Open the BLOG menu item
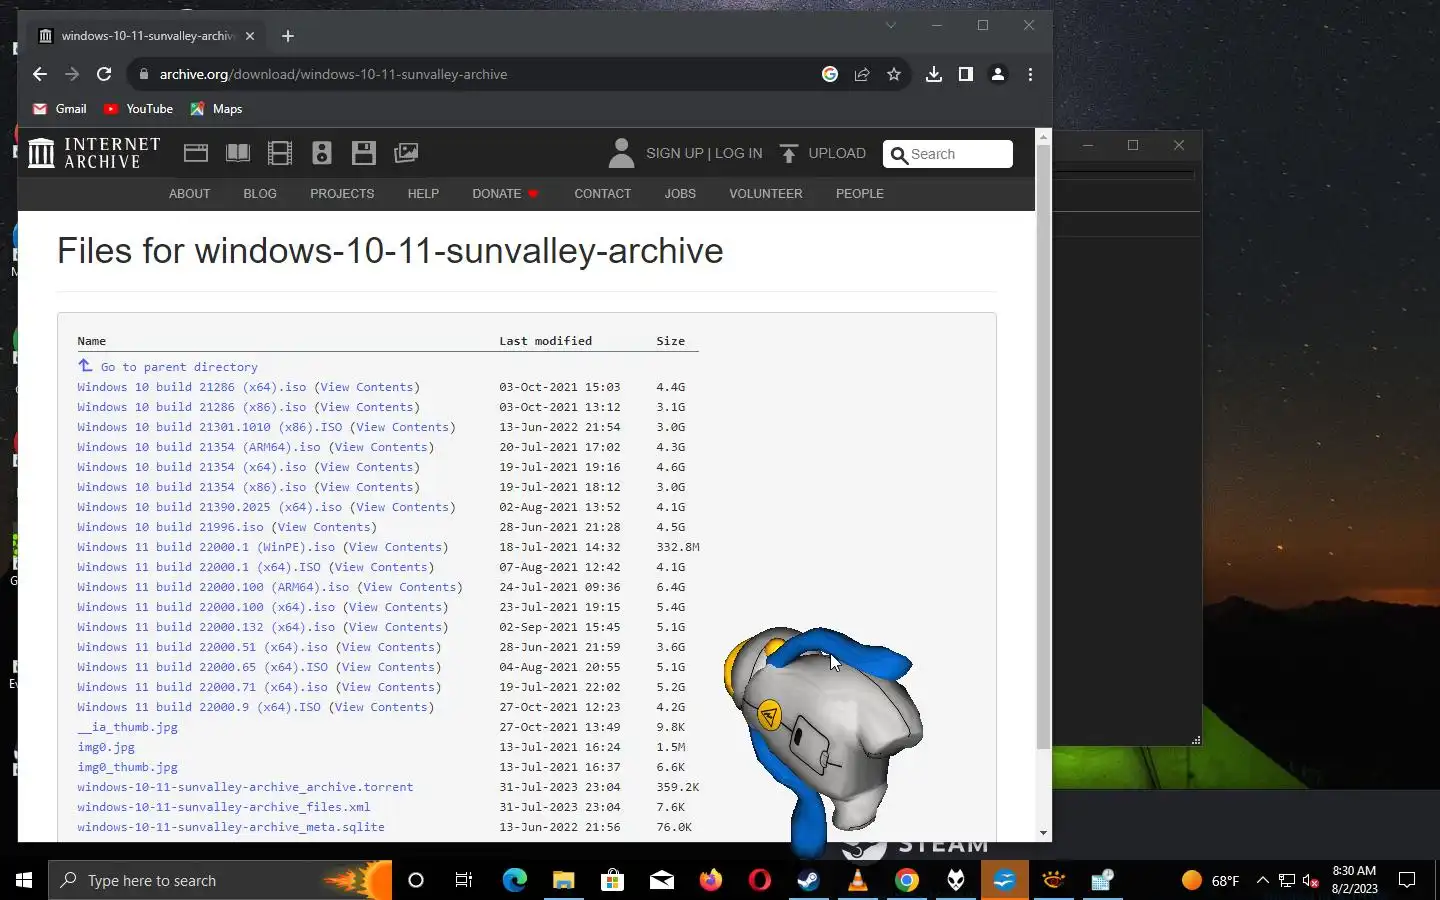Viewport: 1440px width, 900px height. point(260,194)
